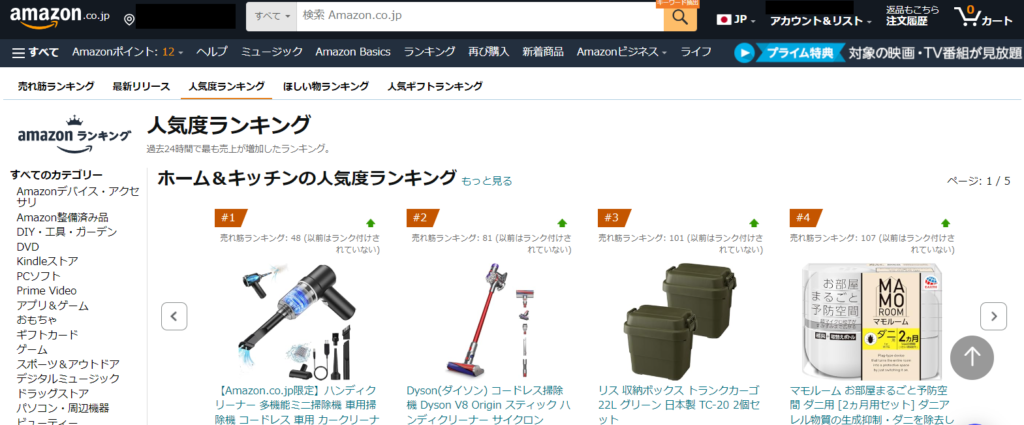This screenshot has height=425, width=1024.
Task: Click the scroll-to-top arrow circle
Action: (972, 357)
